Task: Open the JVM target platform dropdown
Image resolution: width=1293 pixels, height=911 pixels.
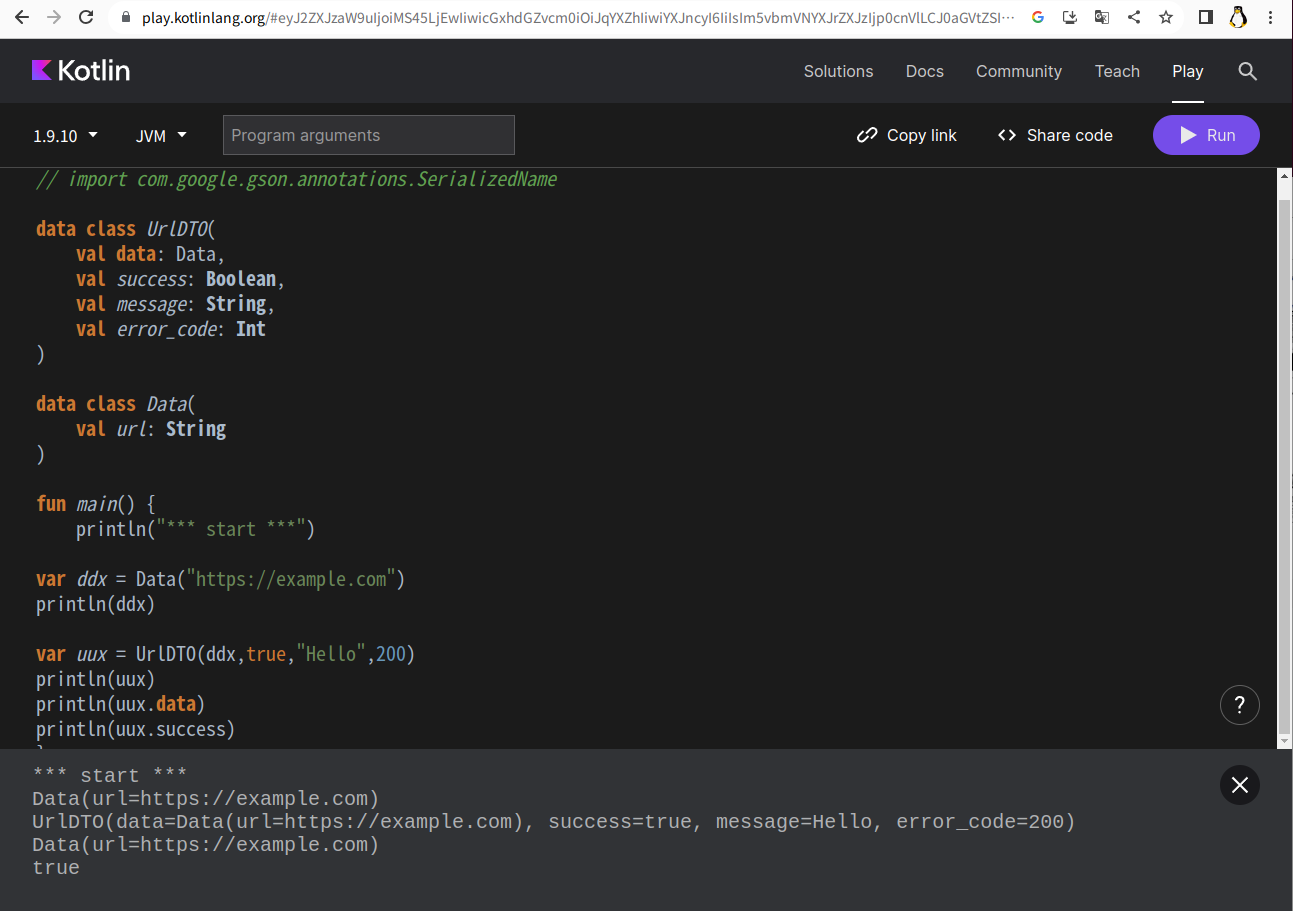Action: click(161, 135)
